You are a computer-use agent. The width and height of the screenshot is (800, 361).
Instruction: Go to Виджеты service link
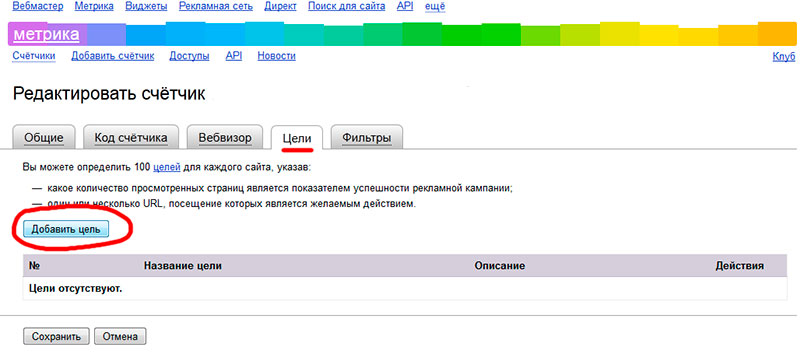click(146, 7)
